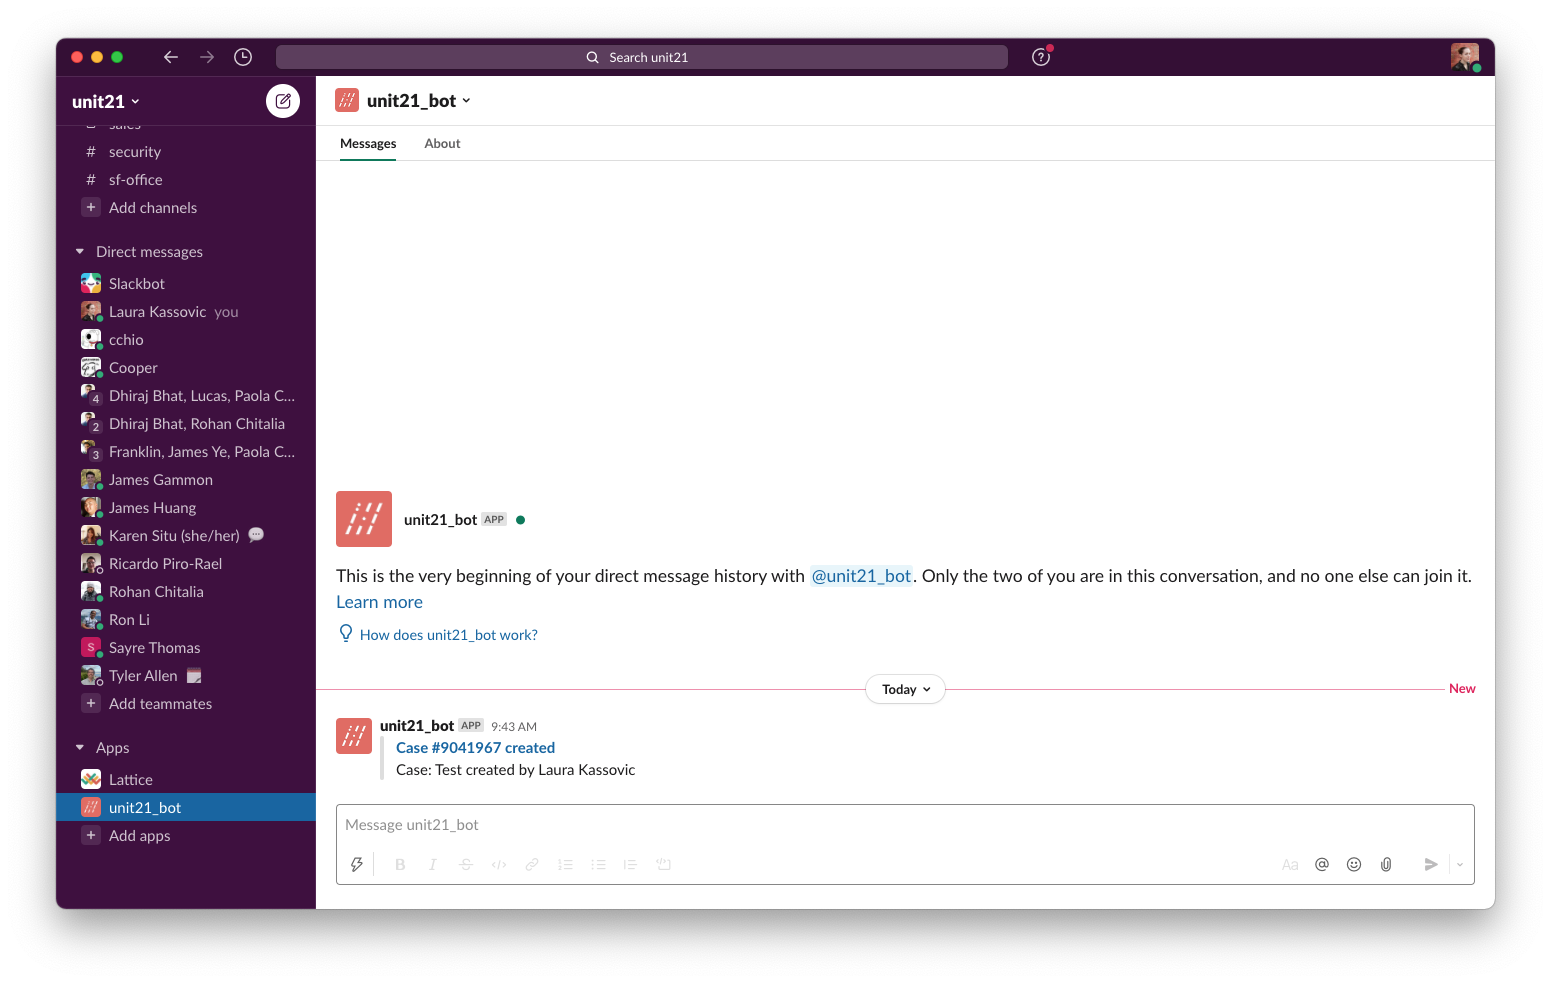
Task: Open How does unit21_bot work link
Action: click(x=449, y=635)
